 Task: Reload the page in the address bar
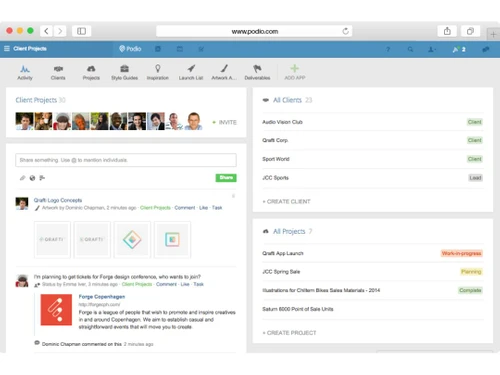[346, 31]
